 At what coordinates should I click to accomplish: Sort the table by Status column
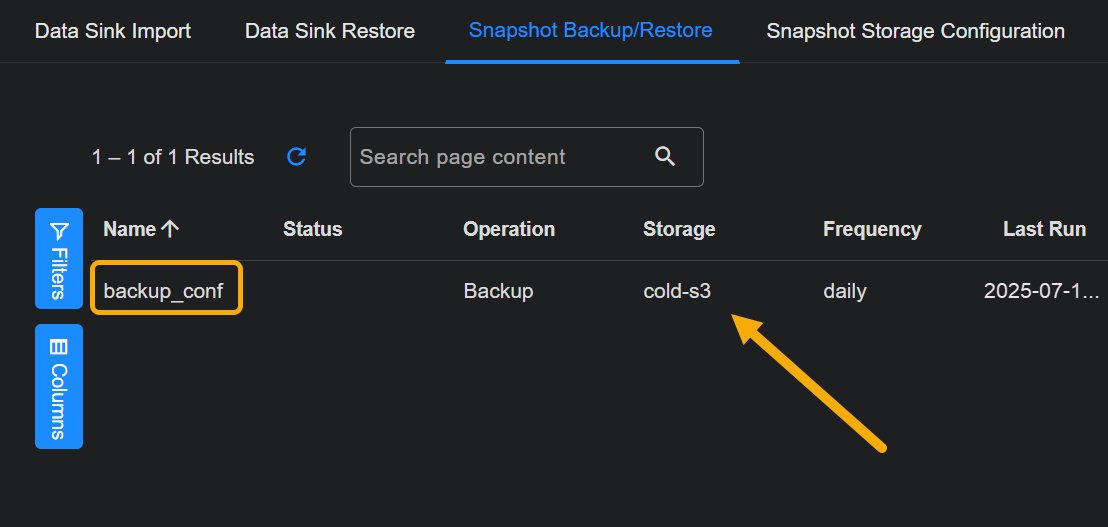(312, 229)
